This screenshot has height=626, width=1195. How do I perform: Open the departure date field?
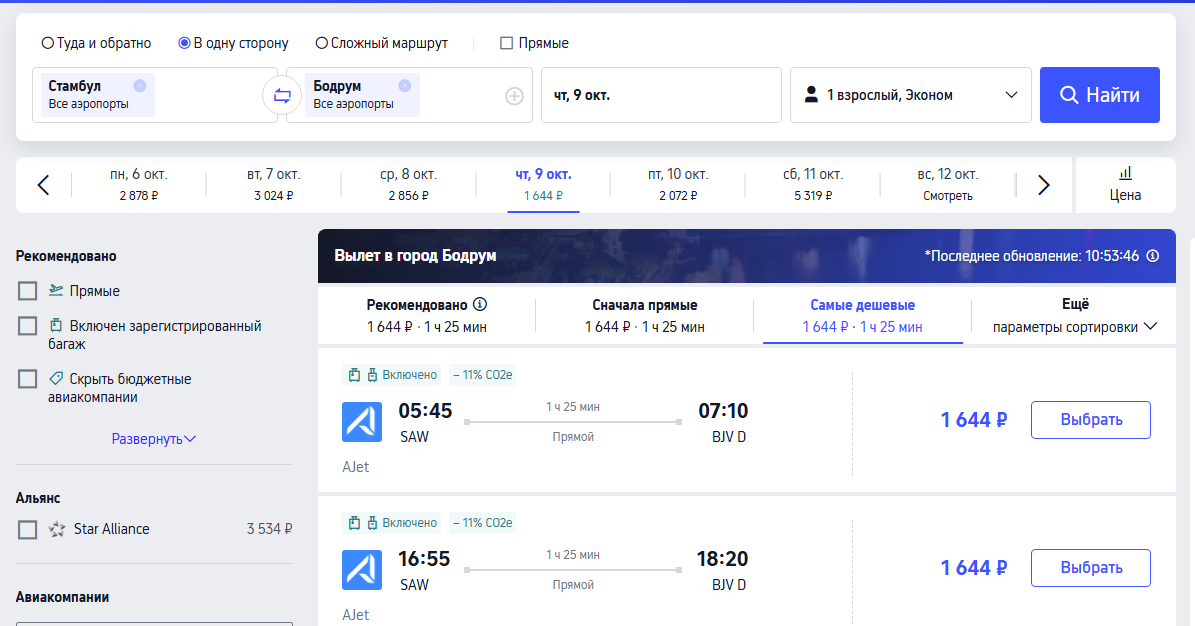tap(662, 95)
